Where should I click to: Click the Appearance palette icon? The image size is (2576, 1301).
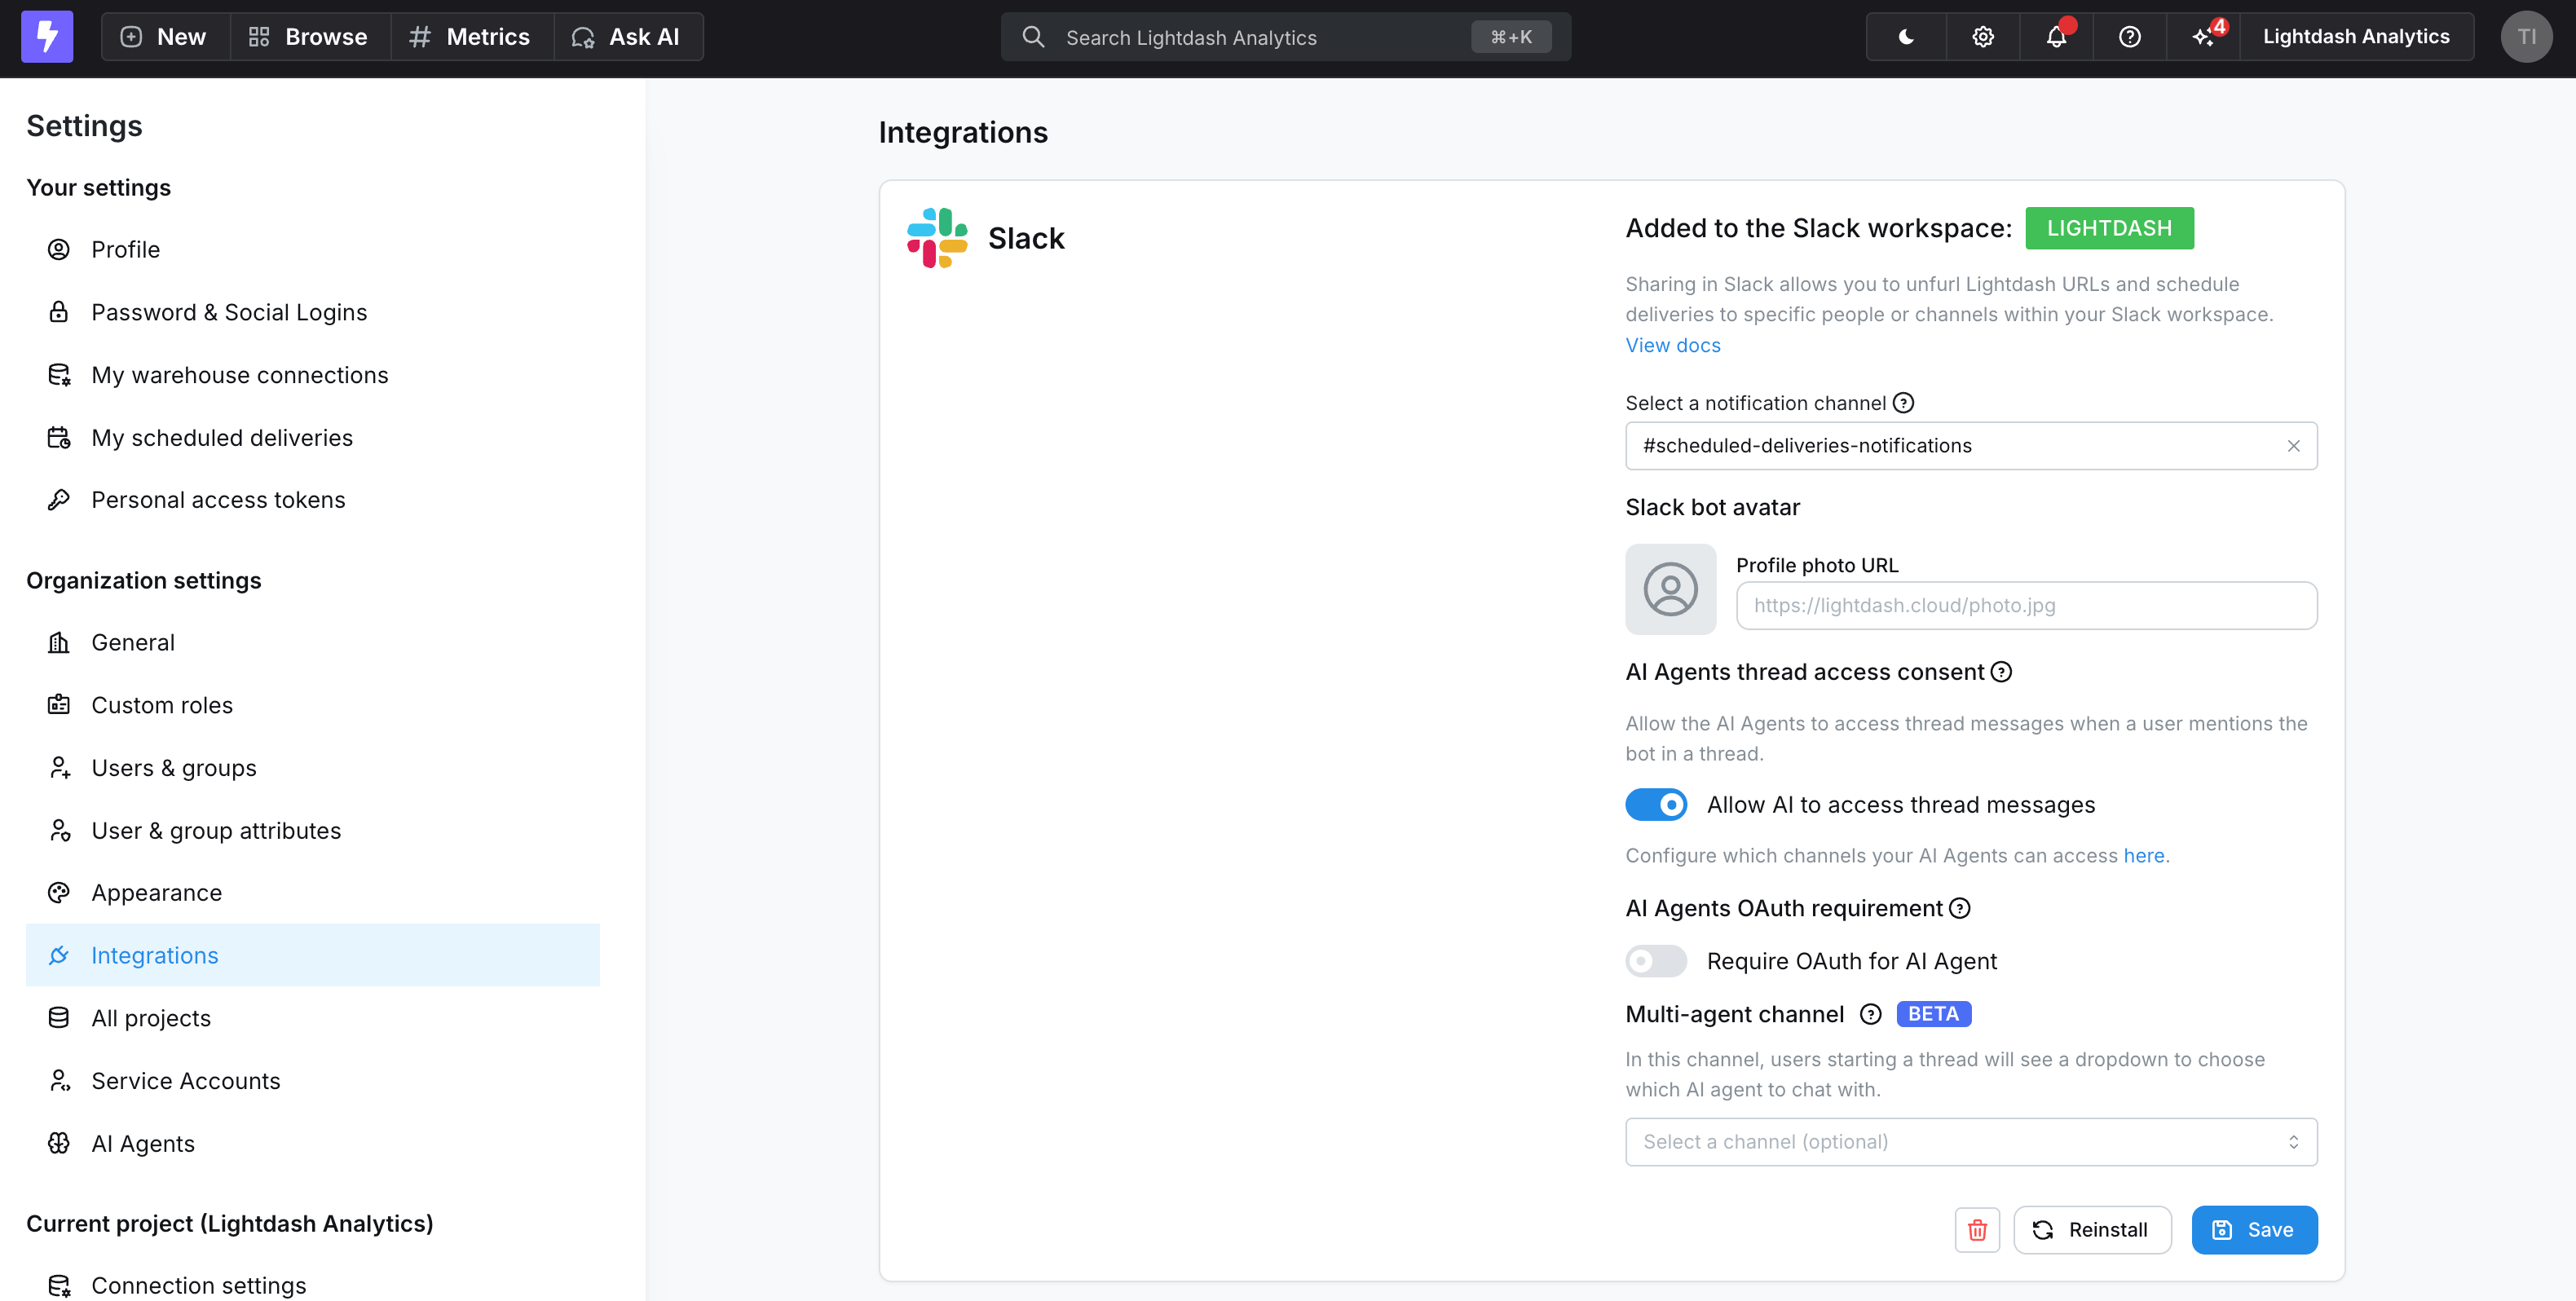59,892
